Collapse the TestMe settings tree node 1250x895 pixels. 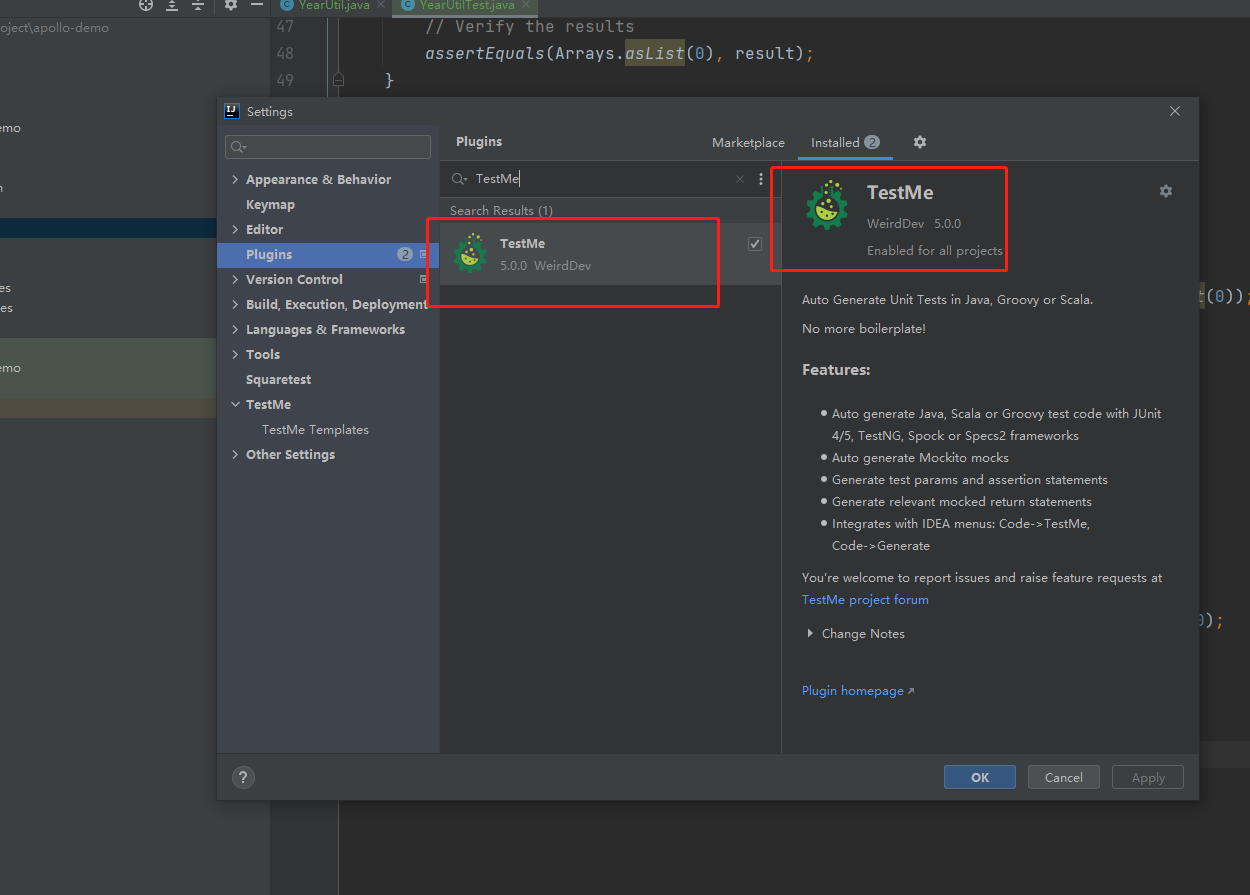coord(235,405)
